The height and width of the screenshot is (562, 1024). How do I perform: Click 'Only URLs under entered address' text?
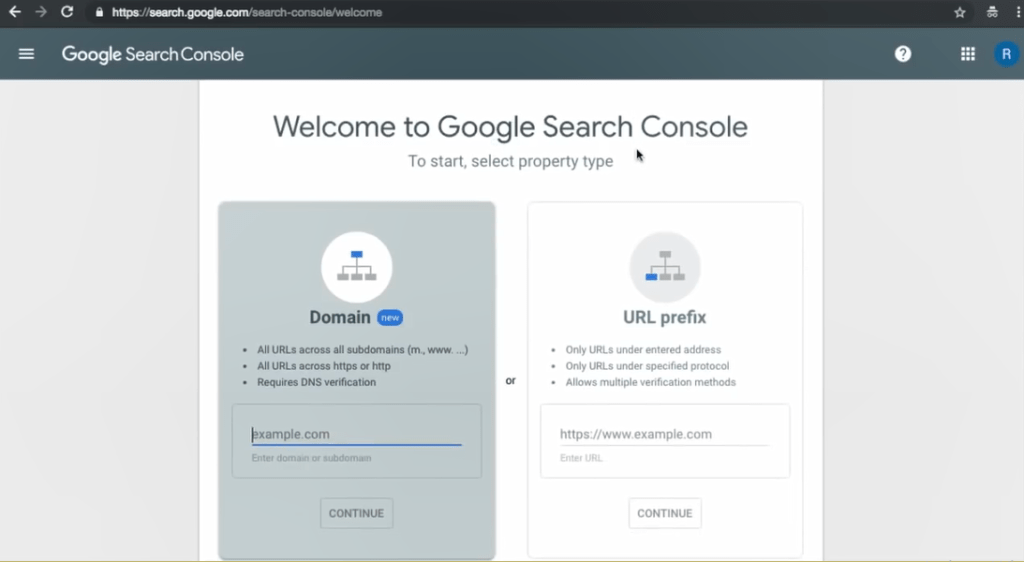click(x=643, y=349)
